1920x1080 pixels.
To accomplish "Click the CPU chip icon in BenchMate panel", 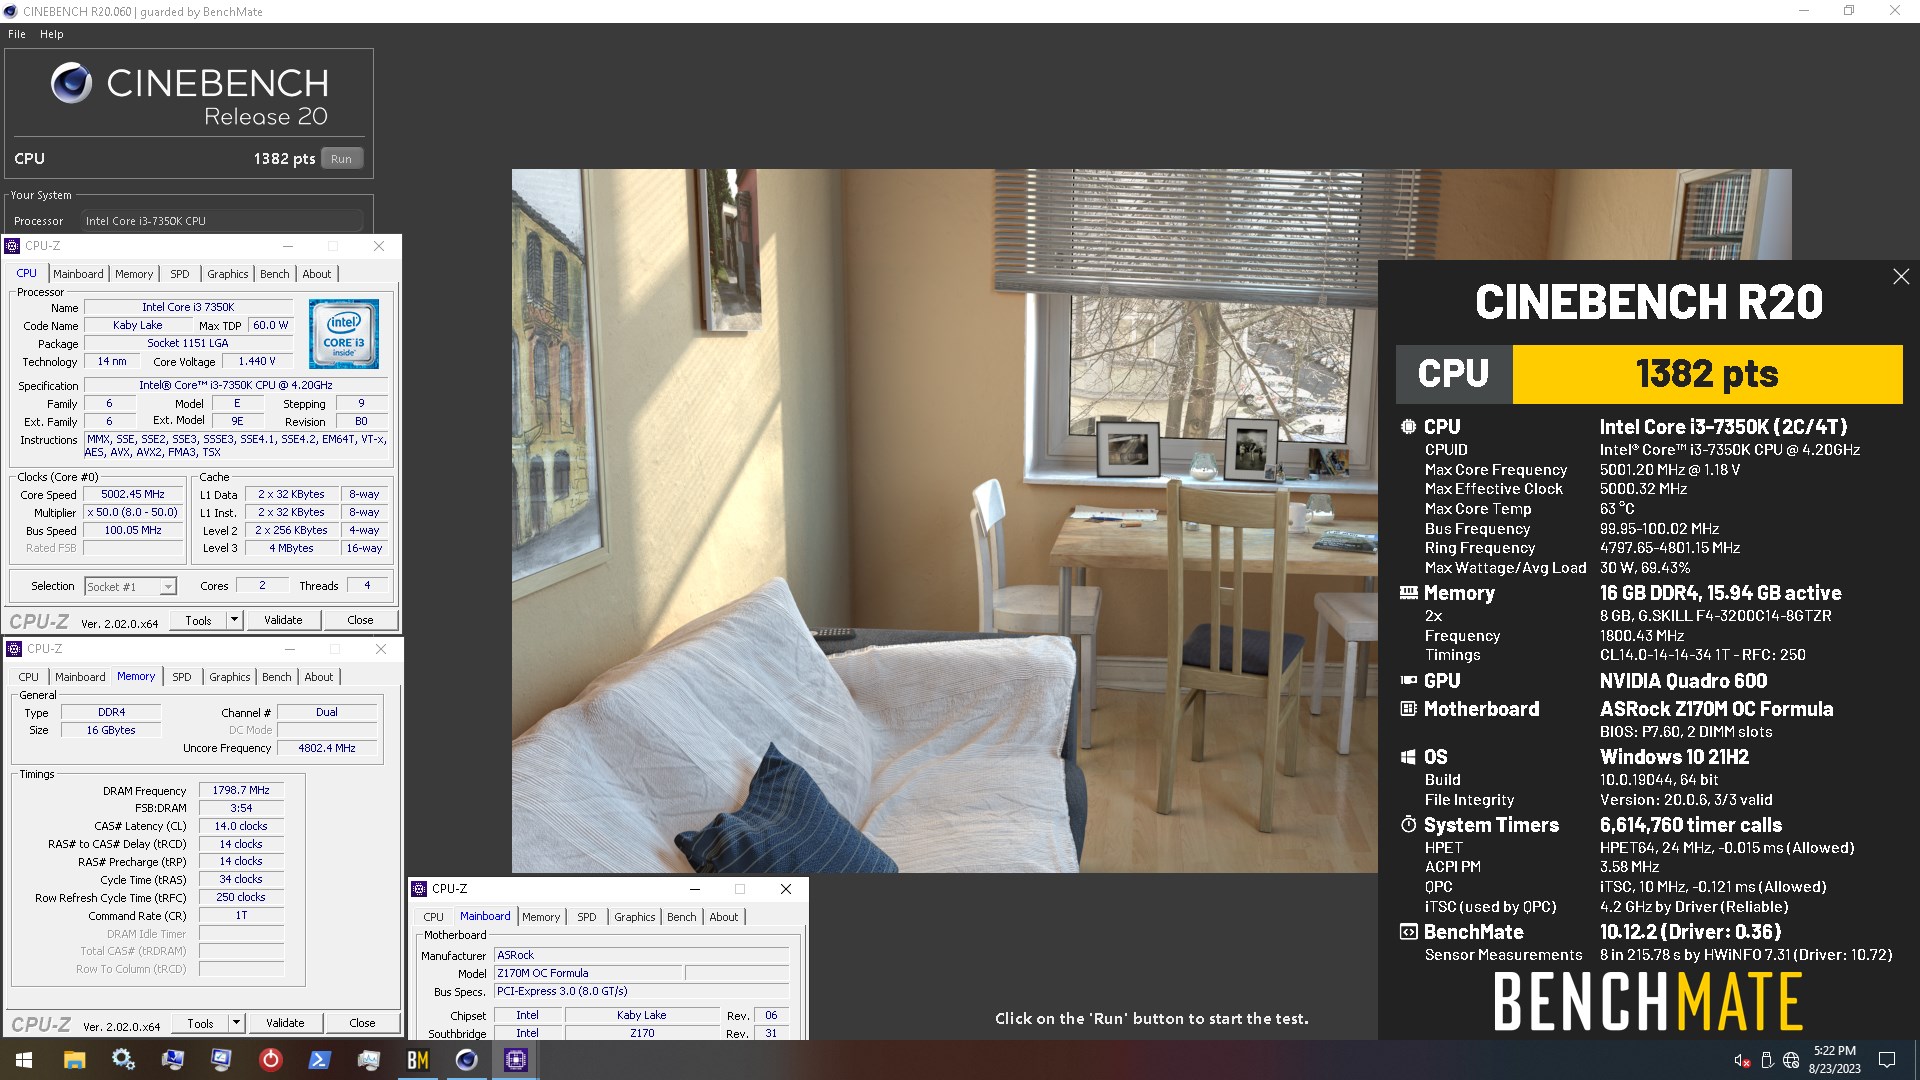I will point(1408,427).
